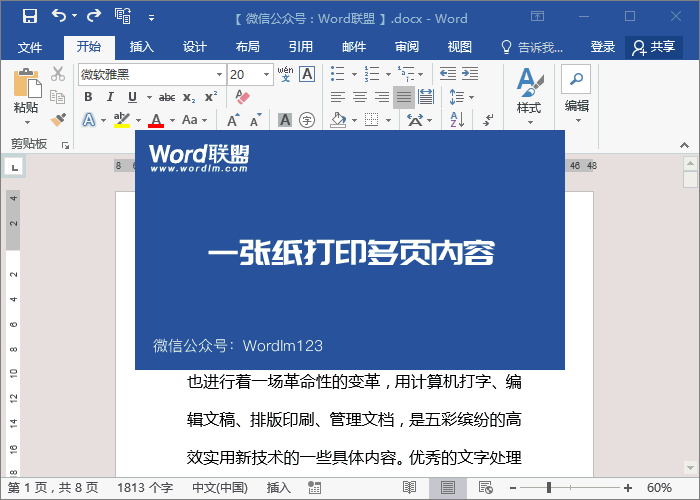Clear all formatting with eraser icon
The height and width of the screenshot is (500, 700).
tap(242, 97)
